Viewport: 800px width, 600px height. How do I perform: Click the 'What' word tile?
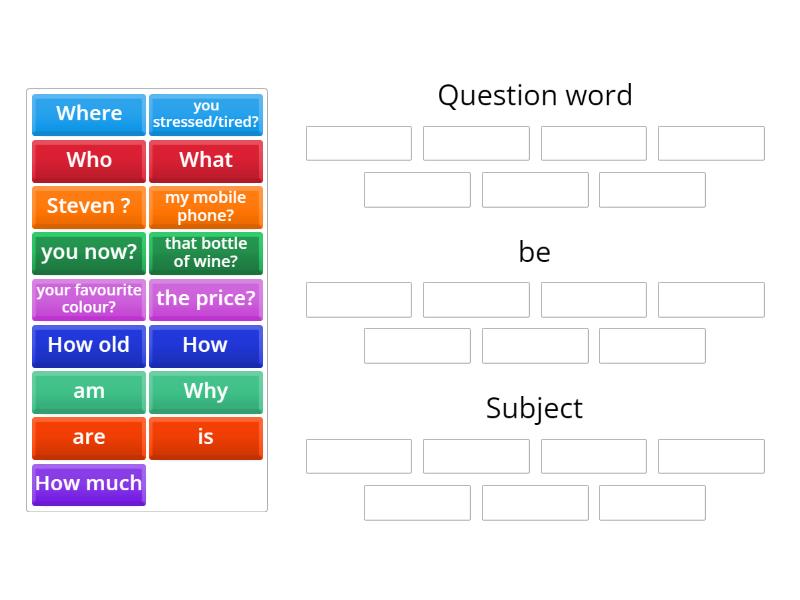click(206, 160)
